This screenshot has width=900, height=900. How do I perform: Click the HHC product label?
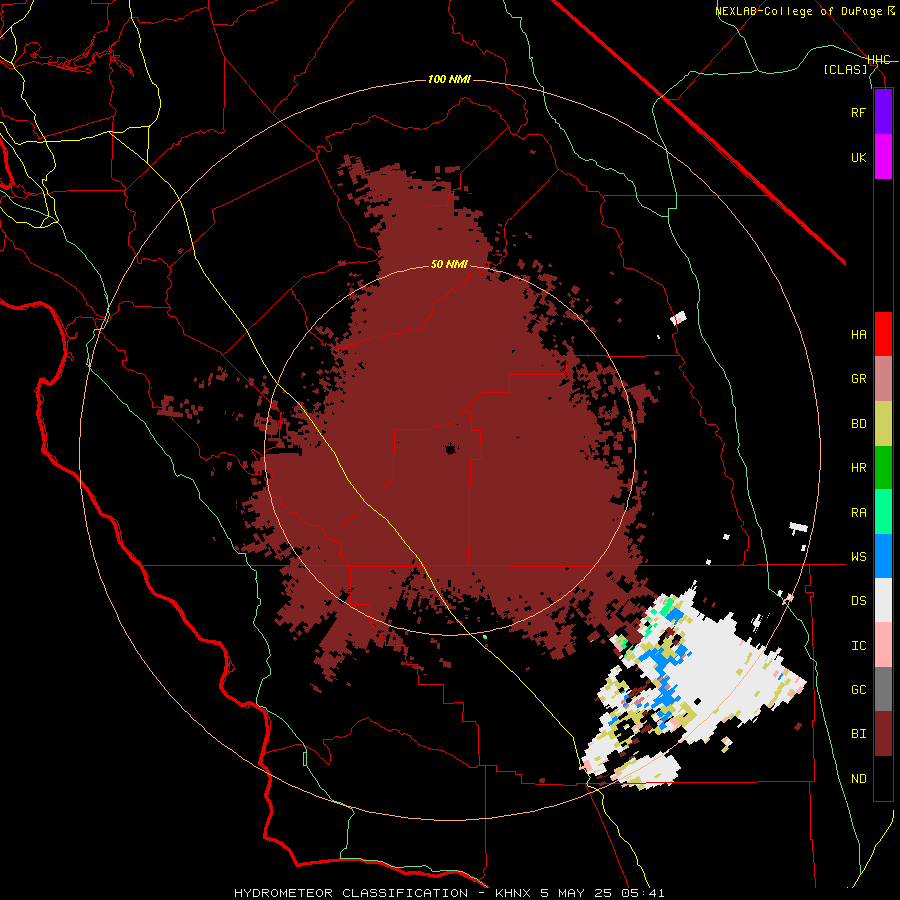coord(878,60)
